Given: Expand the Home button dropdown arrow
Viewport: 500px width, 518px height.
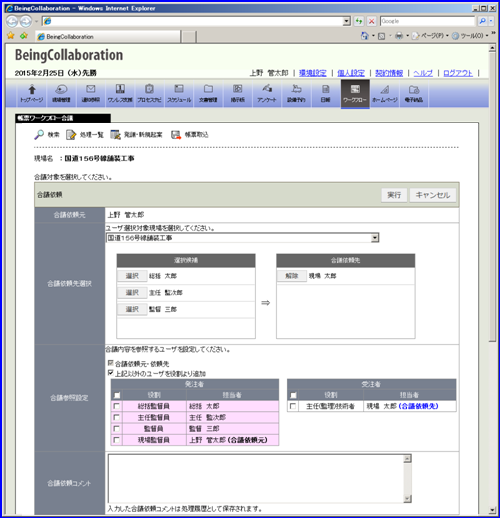Looking at the screenshot, I should [x=373, y=36].
